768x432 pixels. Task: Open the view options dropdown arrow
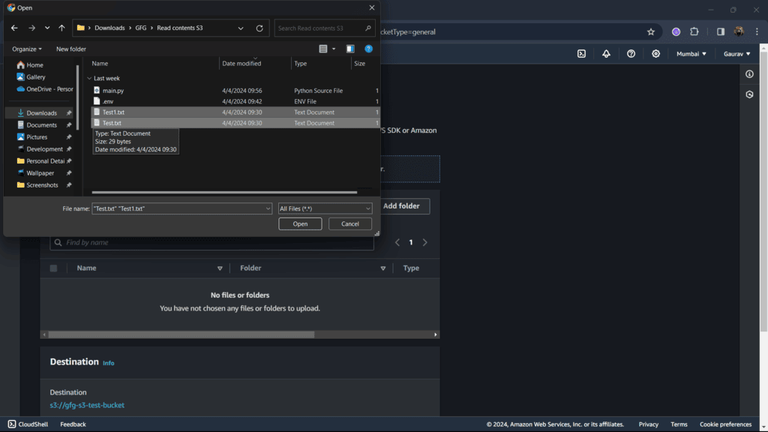coord(334,48)
